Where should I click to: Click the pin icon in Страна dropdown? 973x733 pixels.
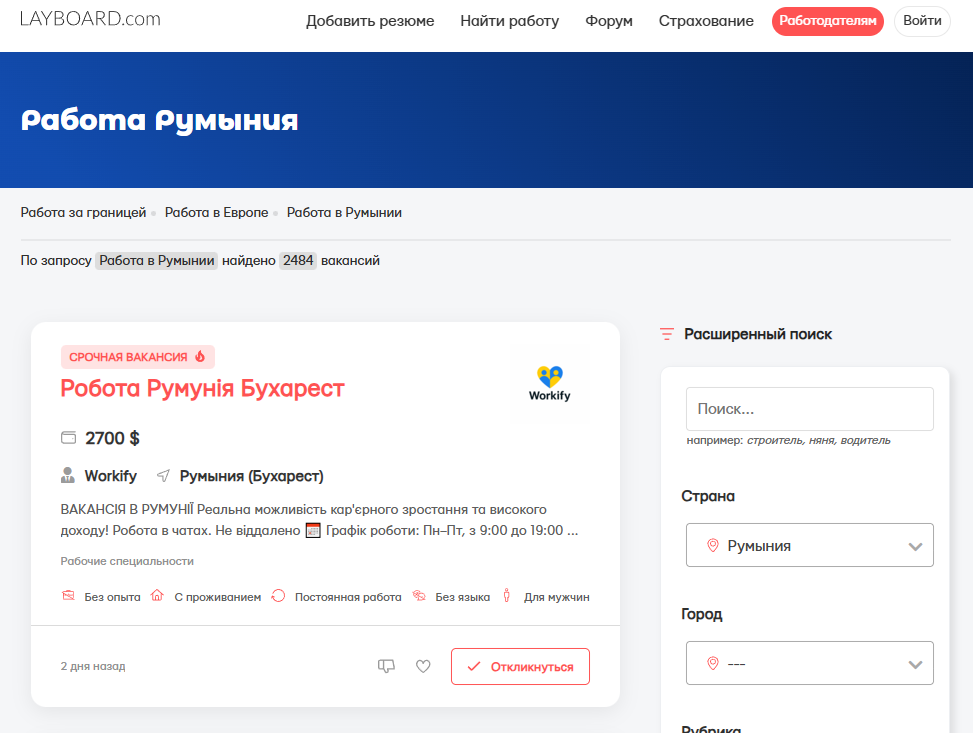713,545
